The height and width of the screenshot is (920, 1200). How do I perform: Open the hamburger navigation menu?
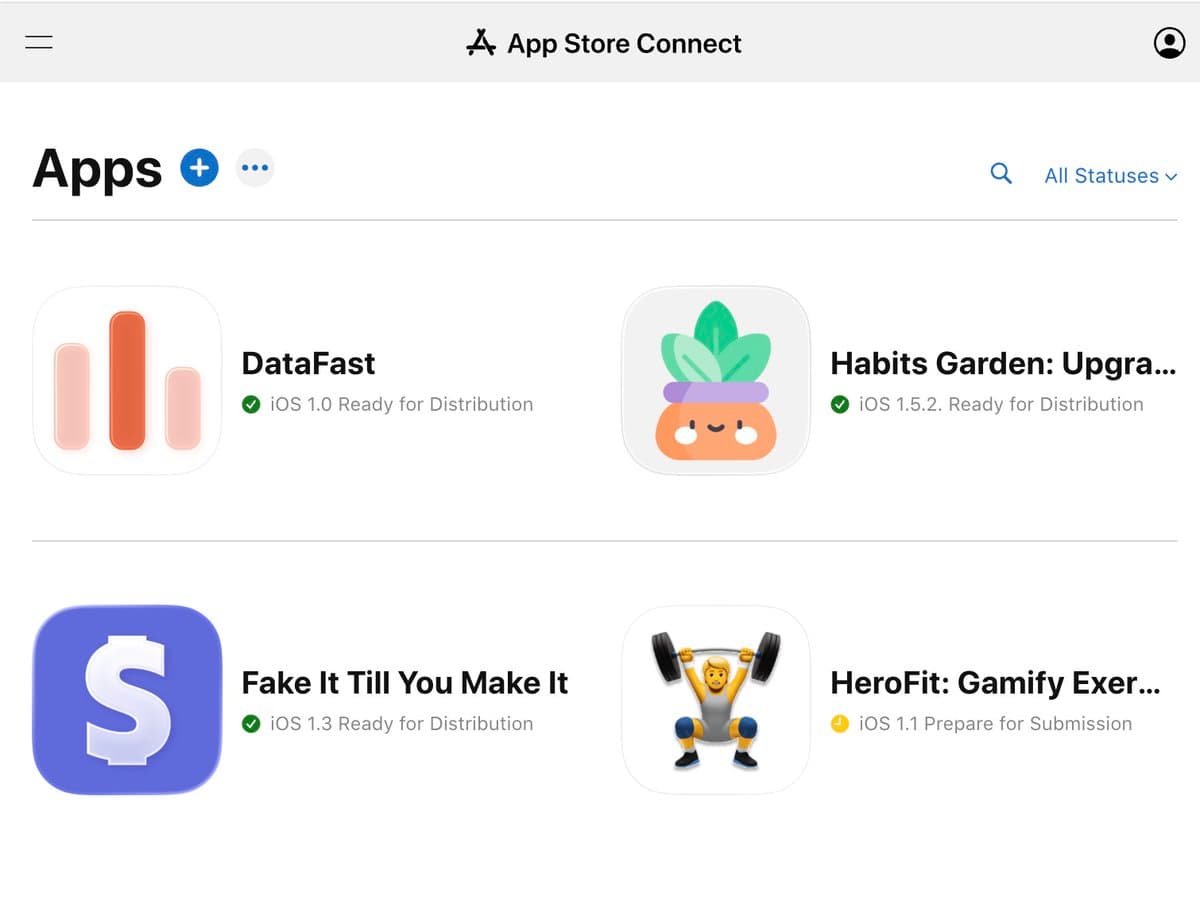(x=40, y=43)
